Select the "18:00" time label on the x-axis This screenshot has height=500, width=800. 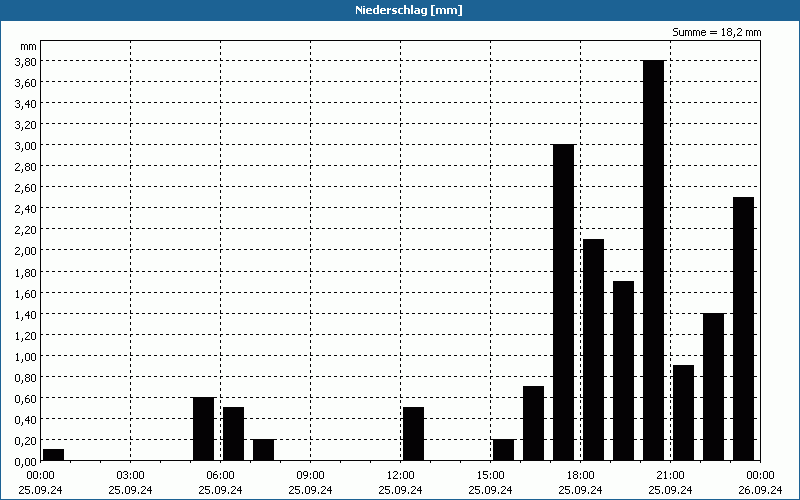581,476
